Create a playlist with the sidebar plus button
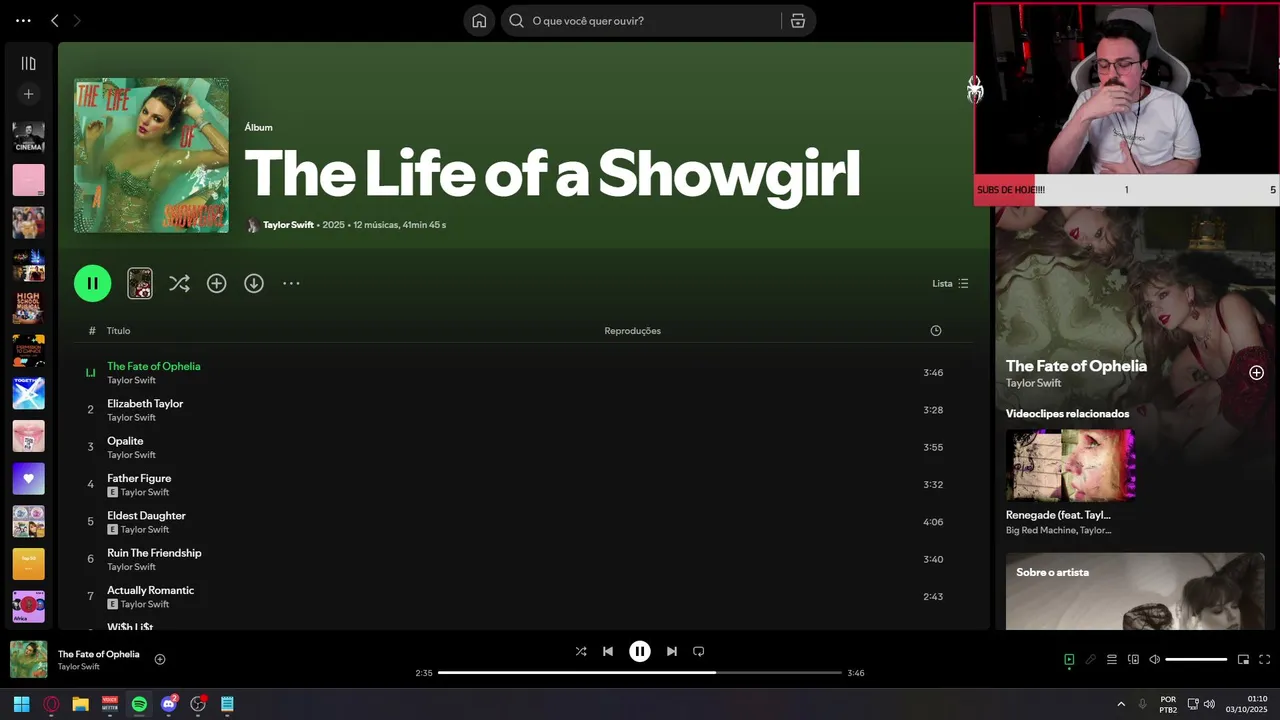 [x=28, y=94]
